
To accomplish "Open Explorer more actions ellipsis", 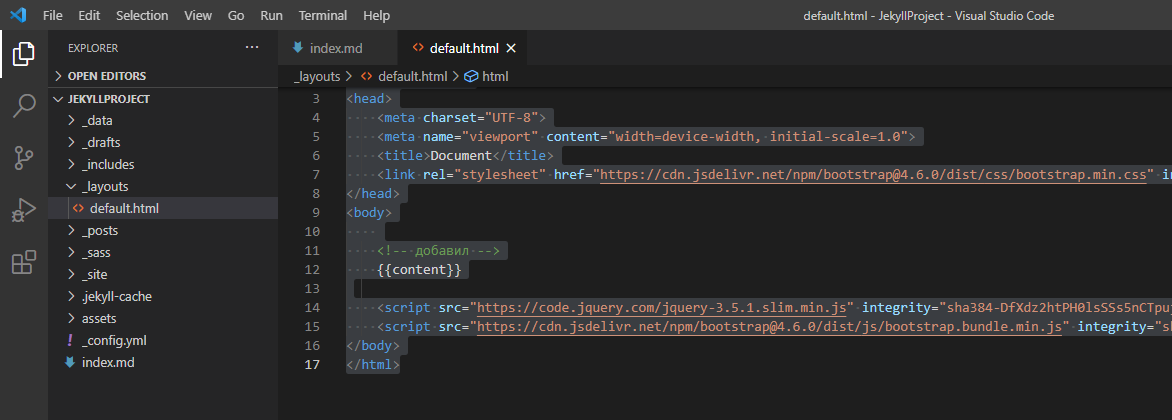I will [252, 47].
